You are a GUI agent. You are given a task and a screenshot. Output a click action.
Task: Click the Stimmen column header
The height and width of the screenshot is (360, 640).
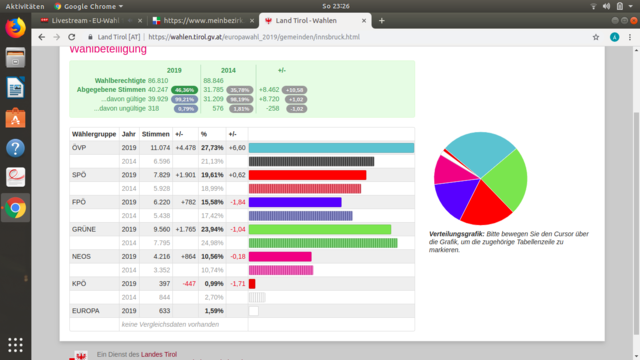(x=156, y=134)
